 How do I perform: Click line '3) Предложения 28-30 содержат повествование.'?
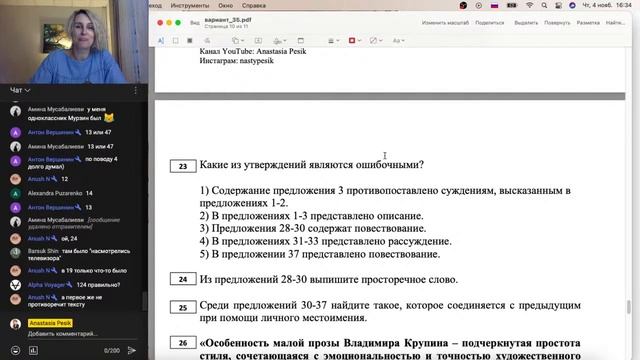pos(313,228)
